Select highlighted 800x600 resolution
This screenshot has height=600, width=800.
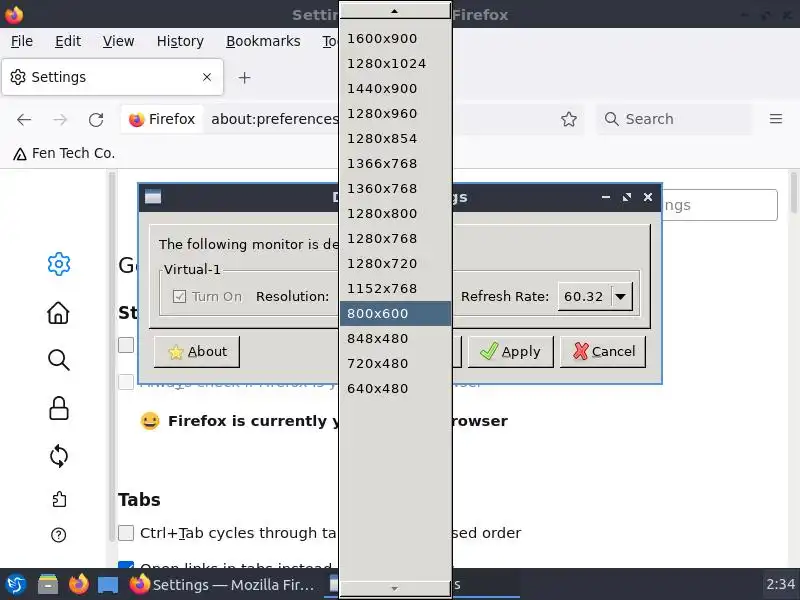[395, 314]
